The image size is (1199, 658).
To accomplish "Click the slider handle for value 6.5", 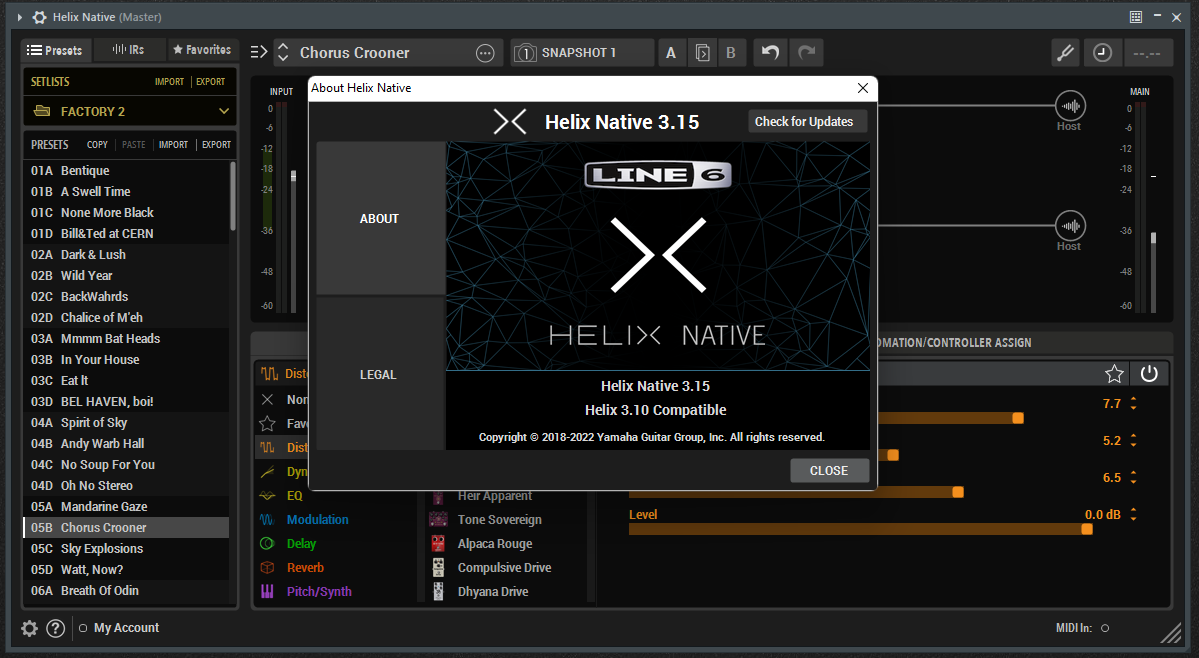I will click(x=957, y=492).
